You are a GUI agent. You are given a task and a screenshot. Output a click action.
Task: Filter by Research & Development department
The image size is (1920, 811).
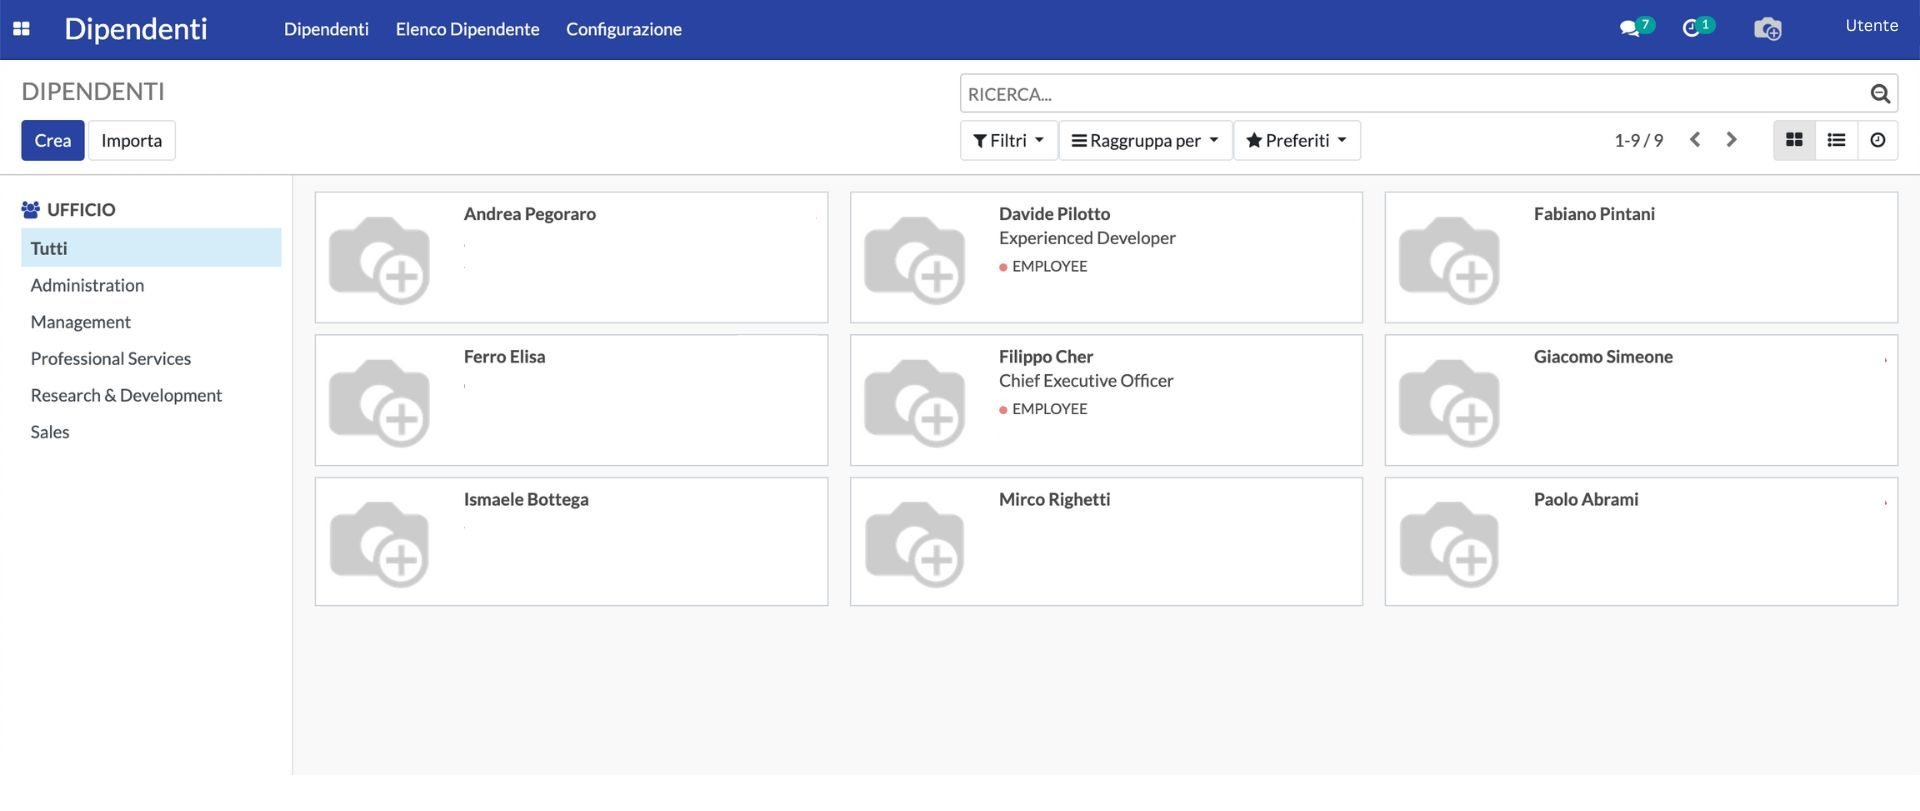click(x=126, y=395)
